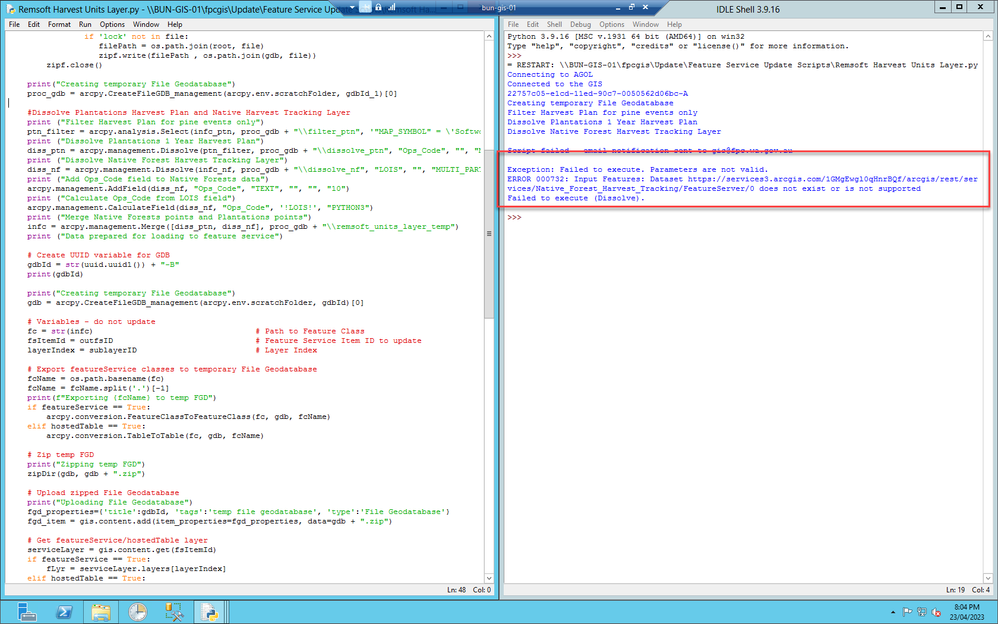Screen dimensions: 998x624
Task: Click the lock icon on the connection bar
Action: (x=378, y=7)
